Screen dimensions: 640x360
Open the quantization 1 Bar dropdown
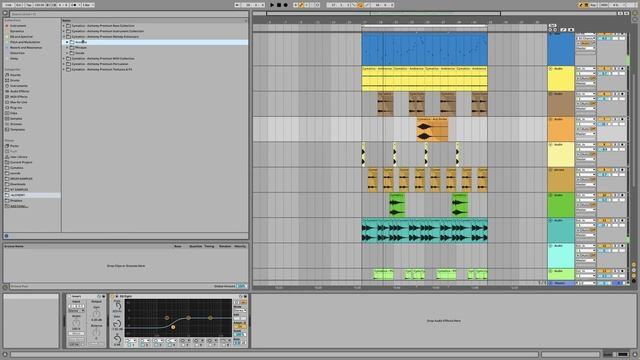88,5
